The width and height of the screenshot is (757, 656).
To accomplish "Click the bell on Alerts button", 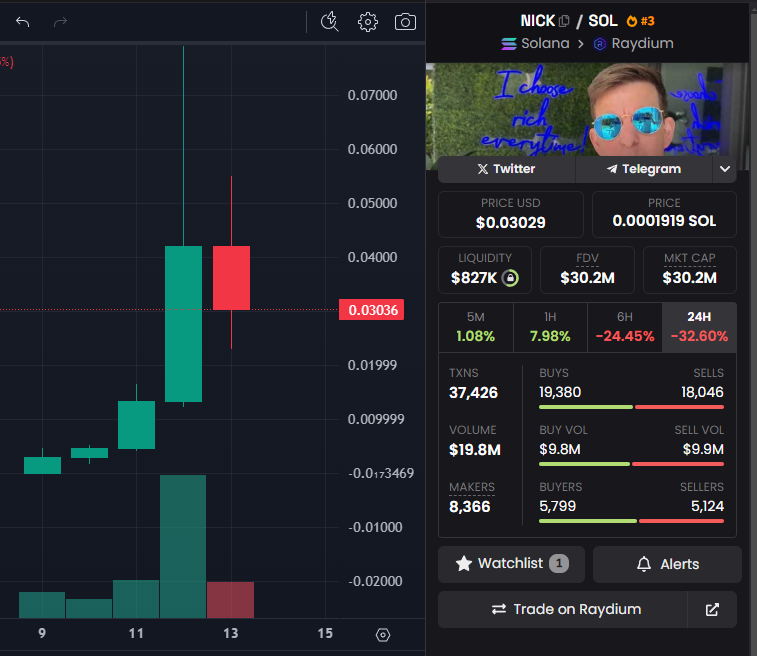I will 644,564.
